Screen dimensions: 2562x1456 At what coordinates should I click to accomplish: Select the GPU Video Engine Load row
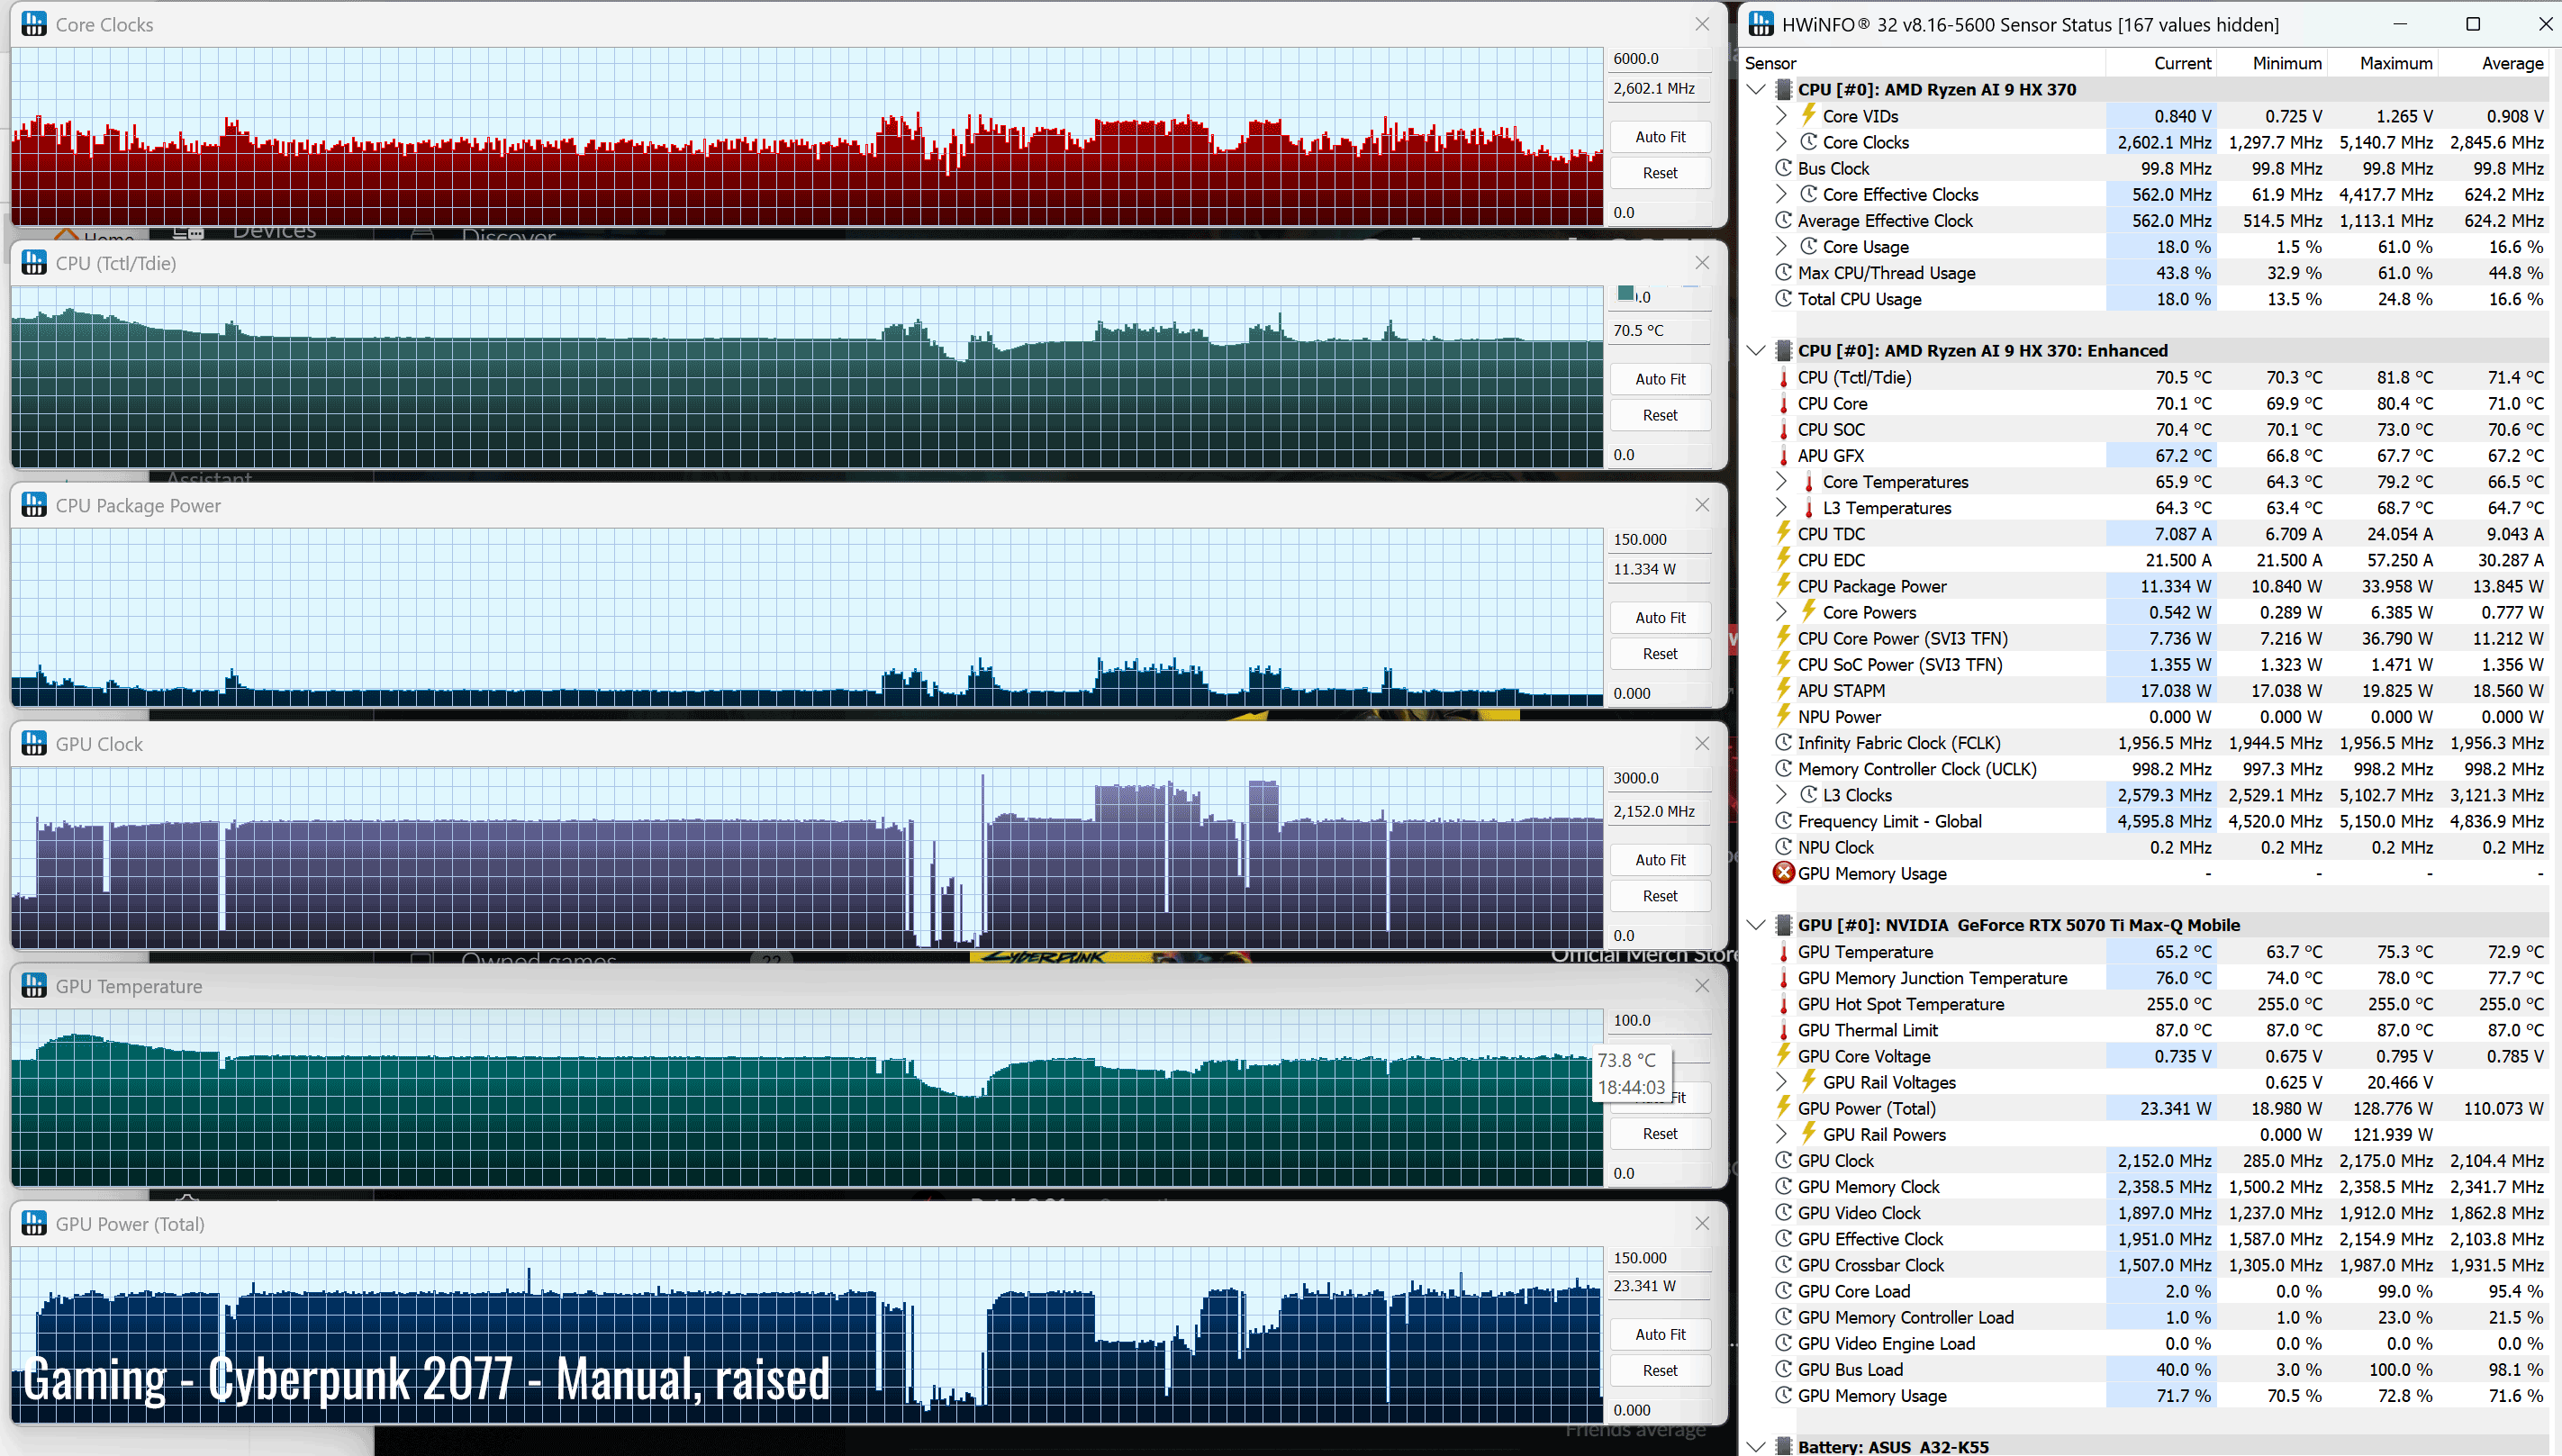(2160, 1343)
